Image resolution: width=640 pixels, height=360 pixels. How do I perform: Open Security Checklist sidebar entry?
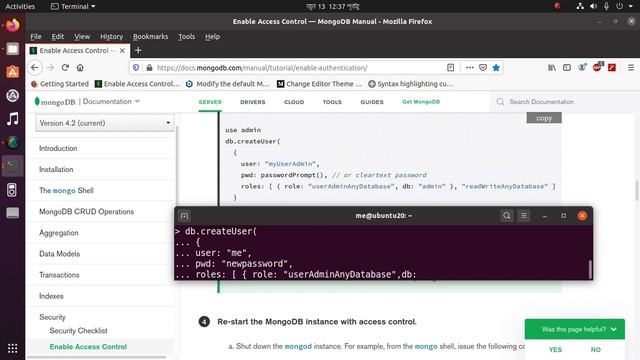(78, 331)
